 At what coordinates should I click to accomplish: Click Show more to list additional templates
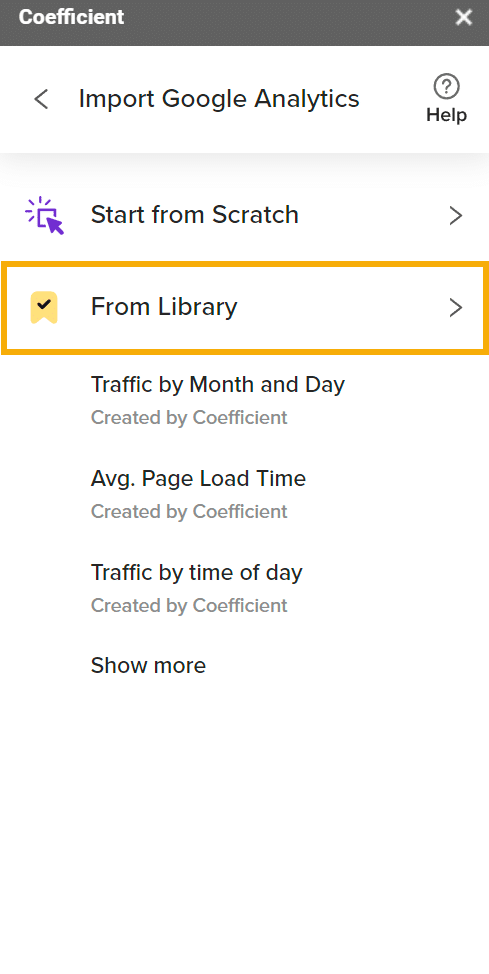coord(148,665)
